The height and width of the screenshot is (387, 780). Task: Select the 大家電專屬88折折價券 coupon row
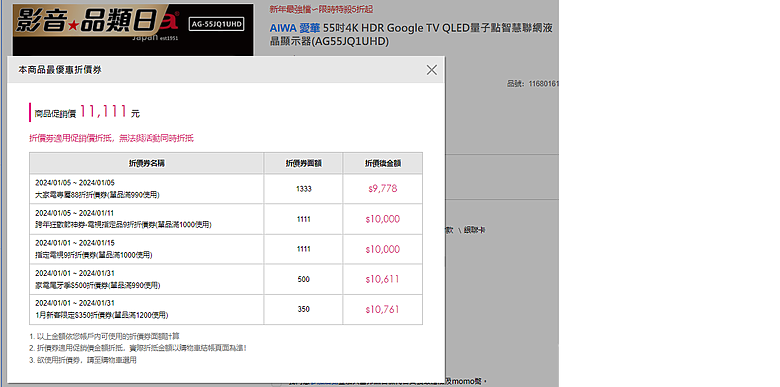pyautogui.click(x=226, y=189)
